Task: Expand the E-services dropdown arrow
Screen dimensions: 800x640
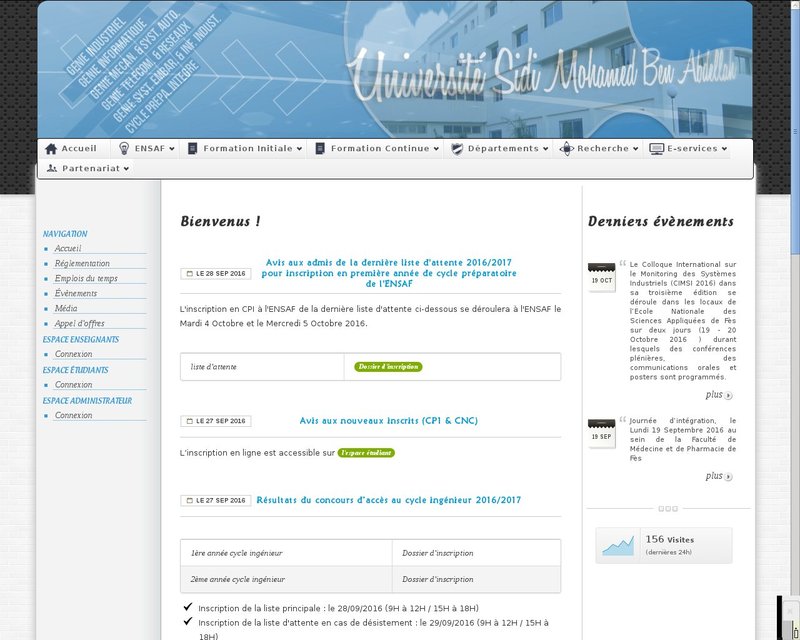Action: (x=724, y=149)
